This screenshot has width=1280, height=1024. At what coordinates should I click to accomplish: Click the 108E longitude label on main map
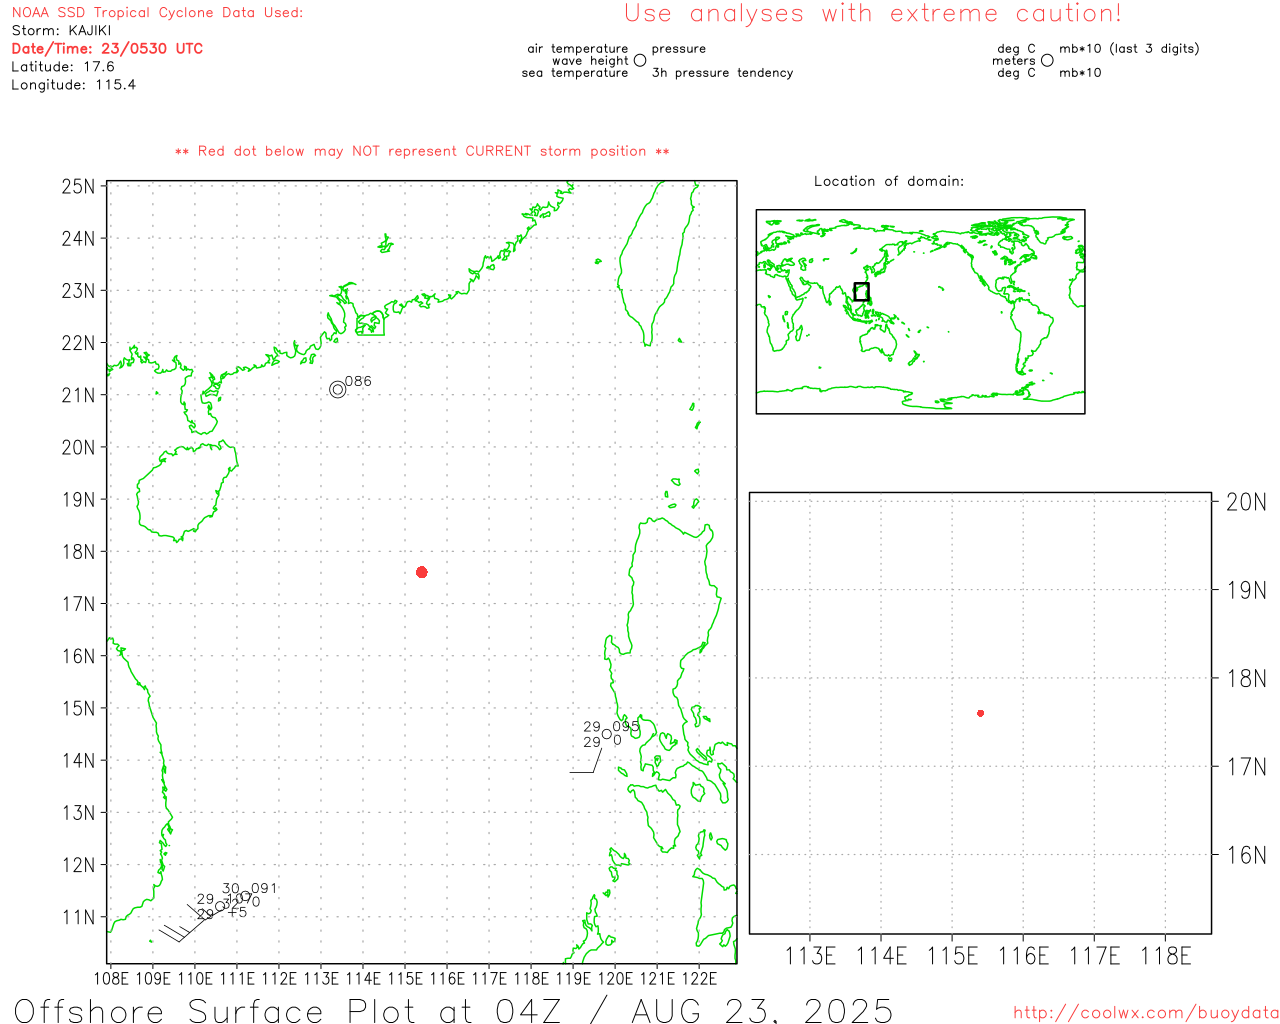point(111,978)
